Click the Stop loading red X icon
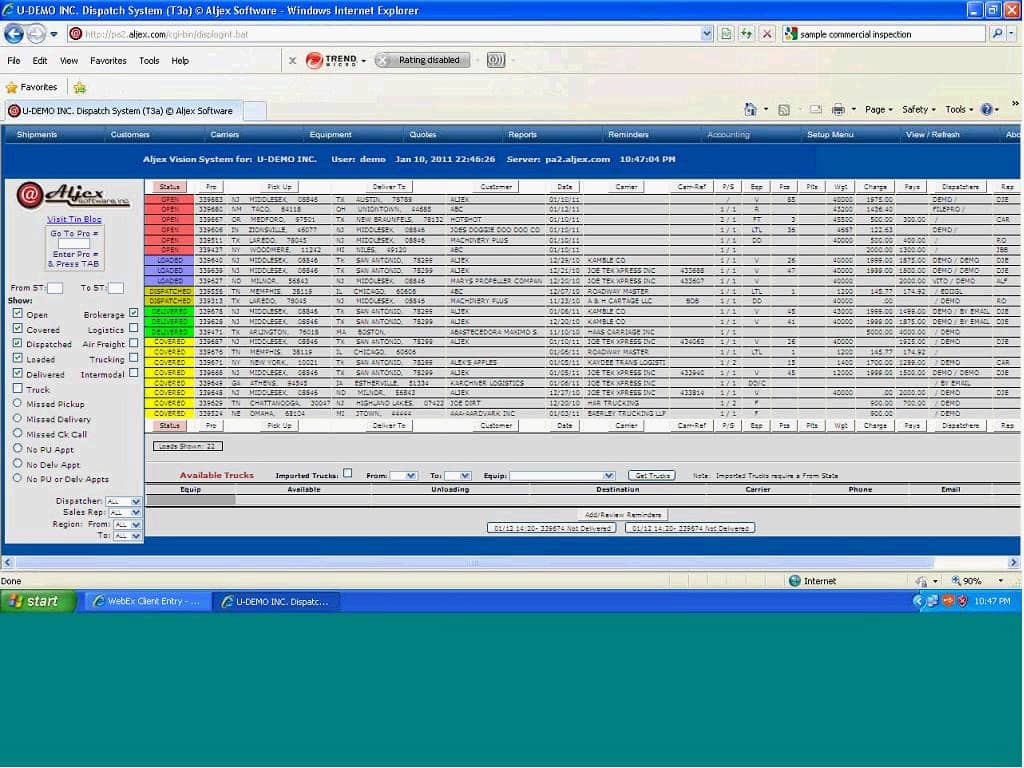This screenshot has height=768, width=1024. [x=767, y=34]
